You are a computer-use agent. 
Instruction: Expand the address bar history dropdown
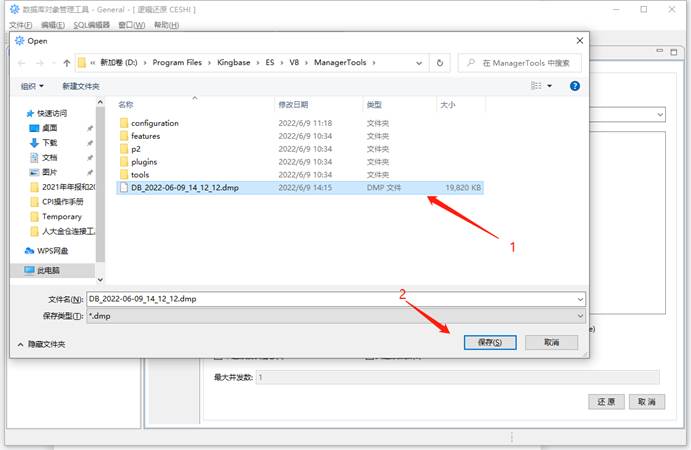(x=419, y=63)
